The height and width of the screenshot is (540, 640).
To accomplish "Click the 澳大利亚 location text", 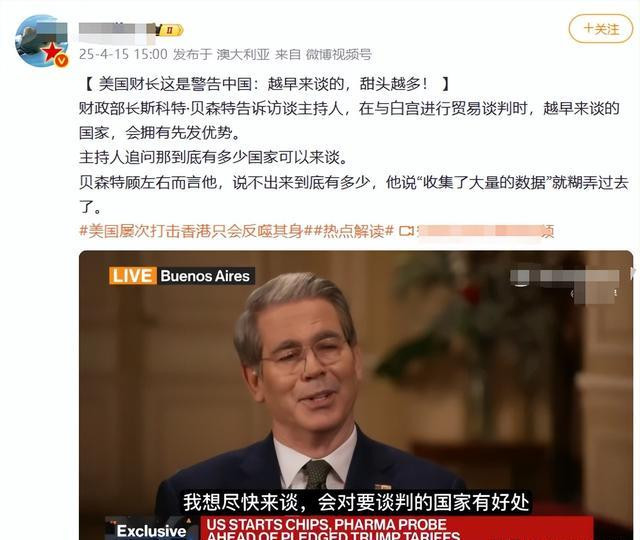I will point(243,54).
